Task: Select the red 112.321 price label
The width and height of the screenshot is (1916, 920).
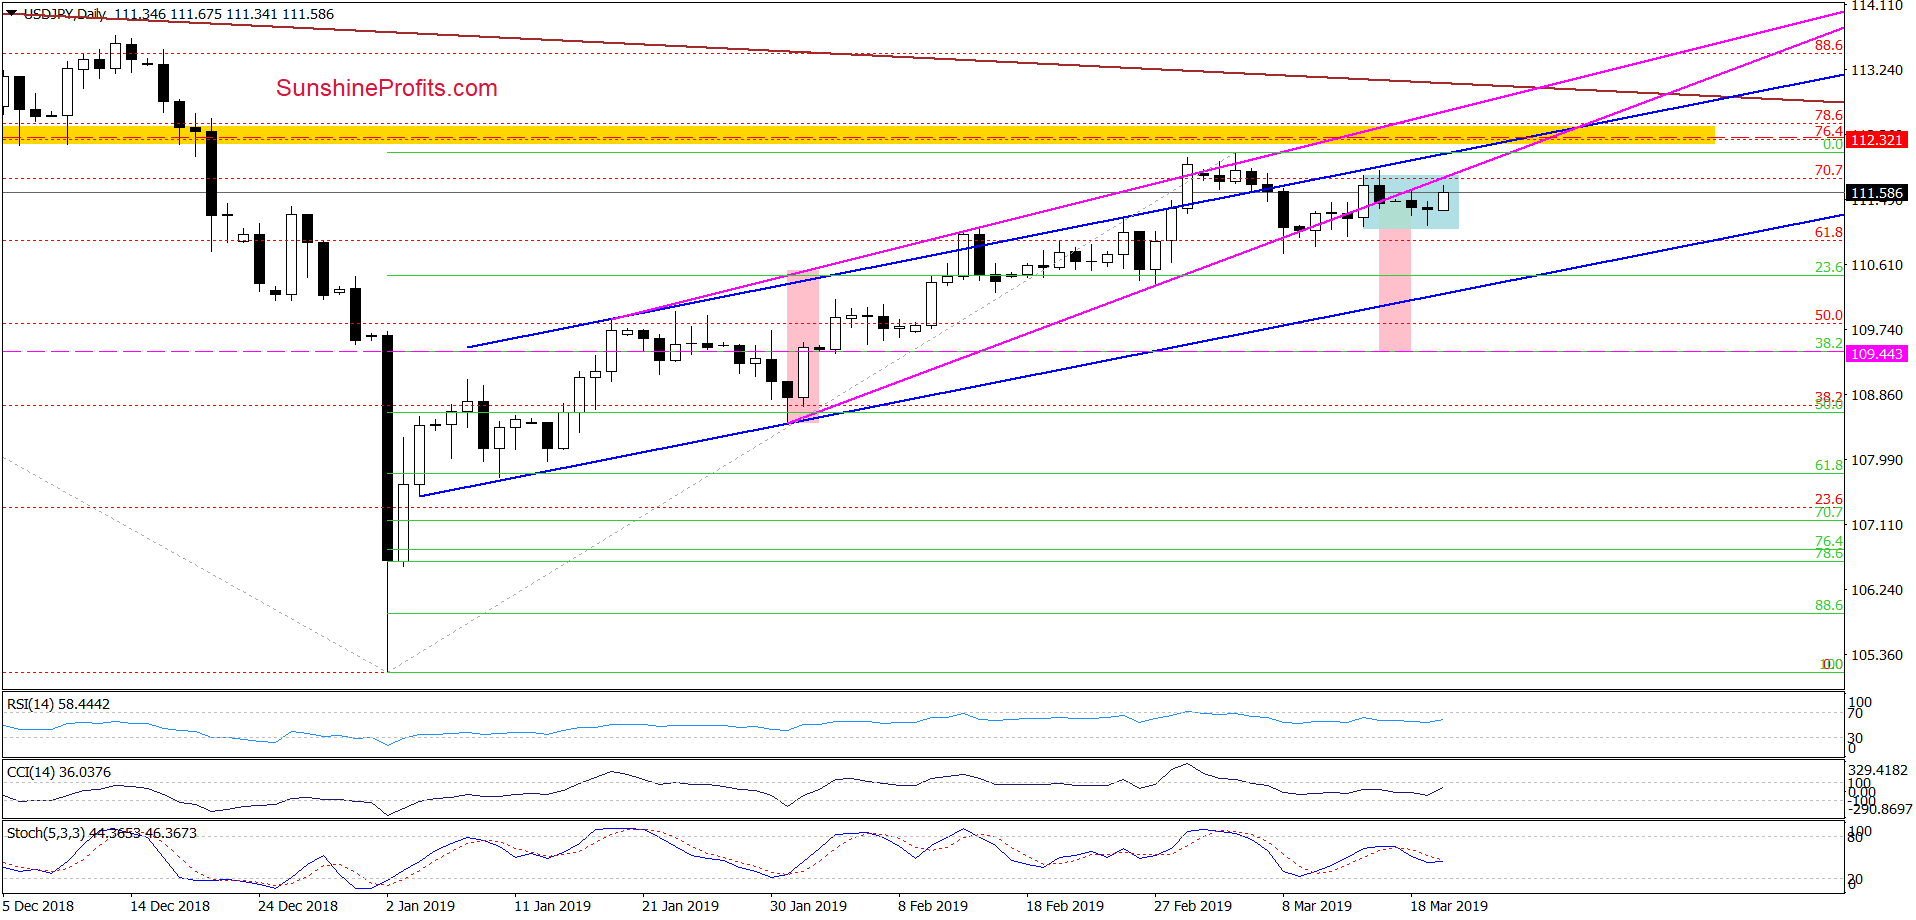Action: [x=1877, y=140]
